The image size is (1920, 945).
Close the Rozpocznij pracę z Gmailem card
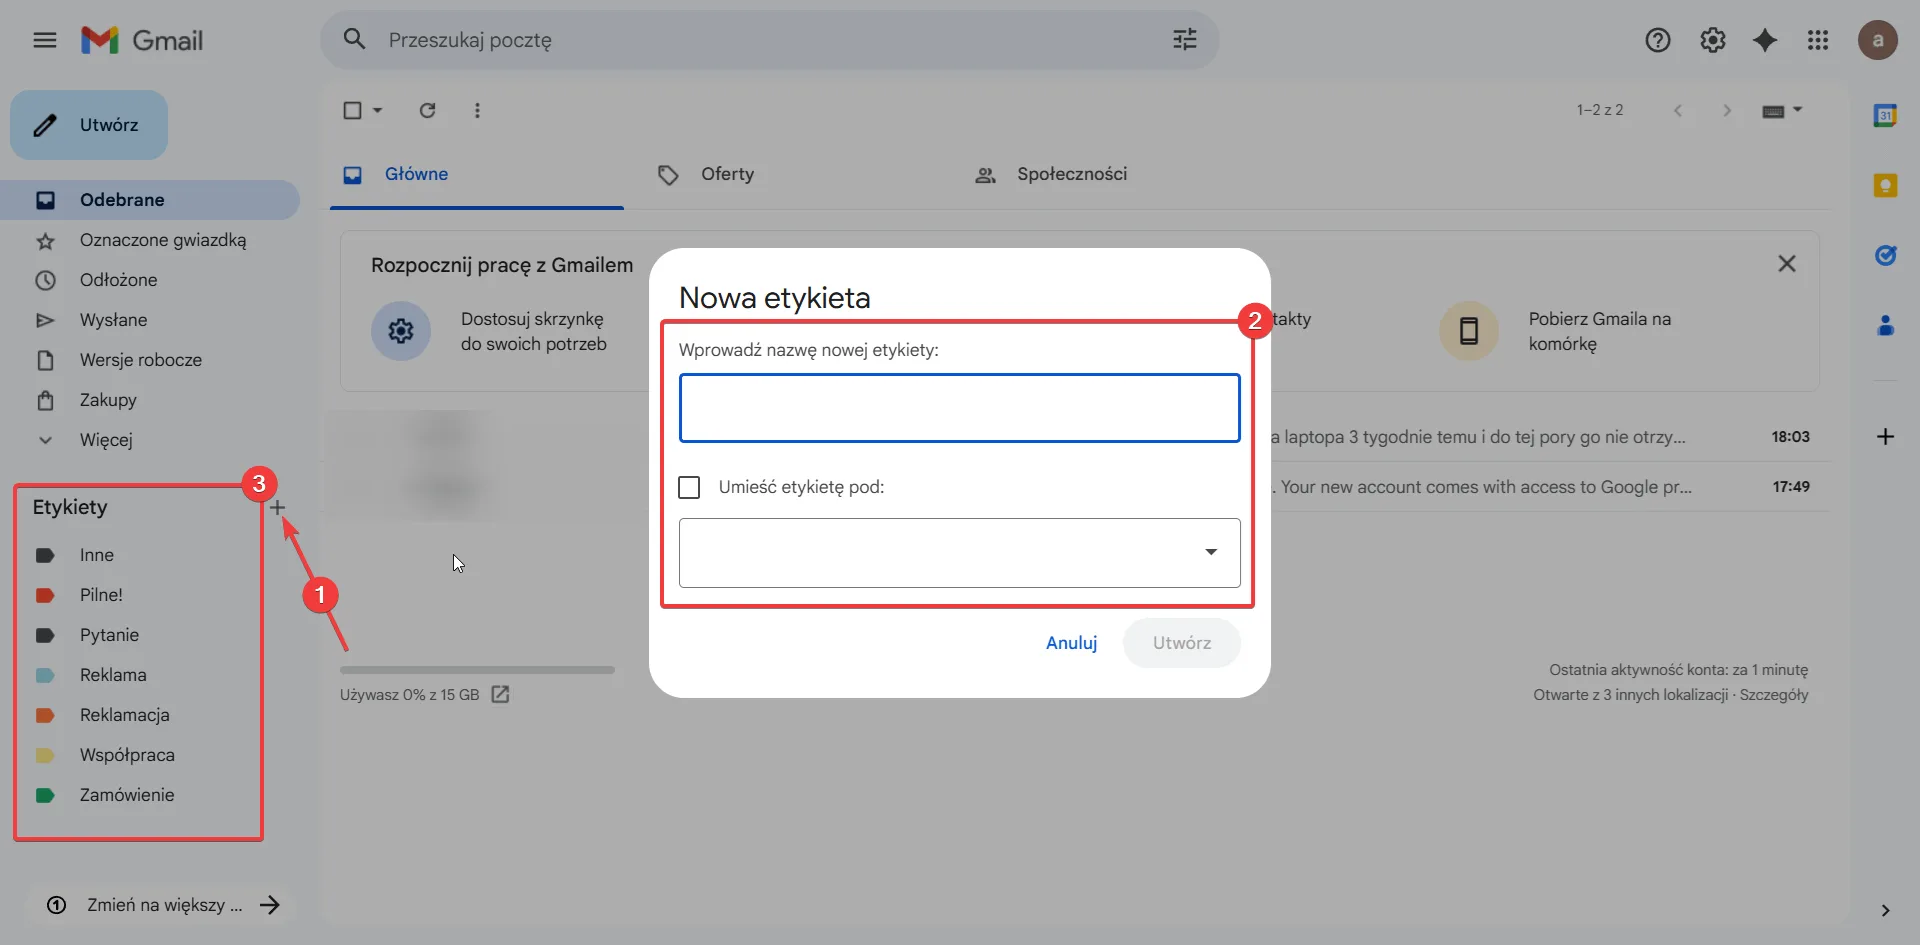click(1787, 263)
